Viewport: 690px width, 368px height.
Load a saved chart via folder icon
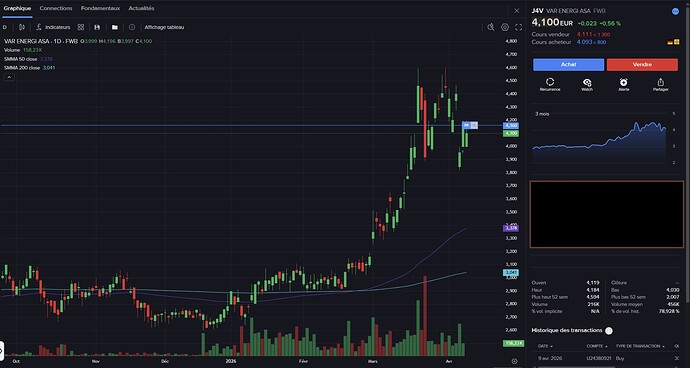click(115, 27)
